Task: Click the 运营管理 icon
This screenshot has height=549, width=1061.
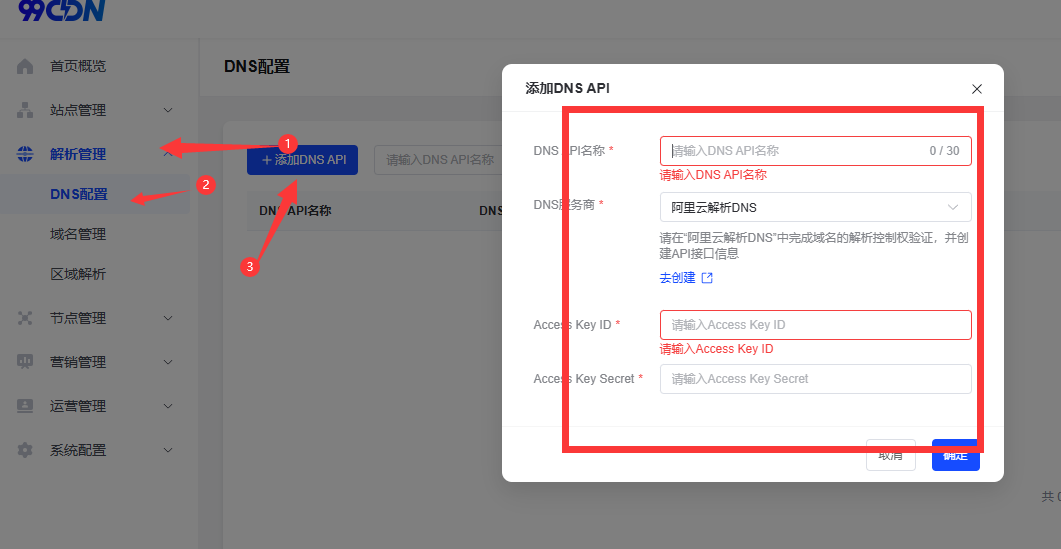Action: 25,406
